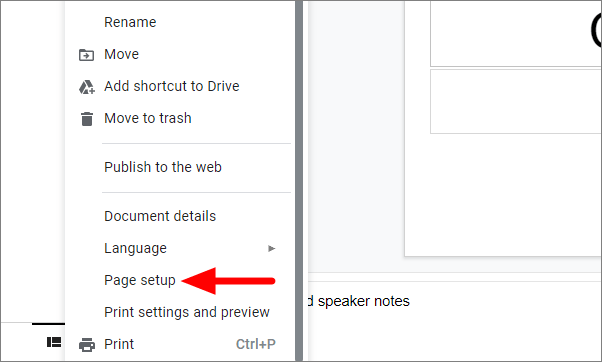The image size is (602, 362).
Task: Select the slide title text box
Action: pyautogui.click(x=515, y=34)
